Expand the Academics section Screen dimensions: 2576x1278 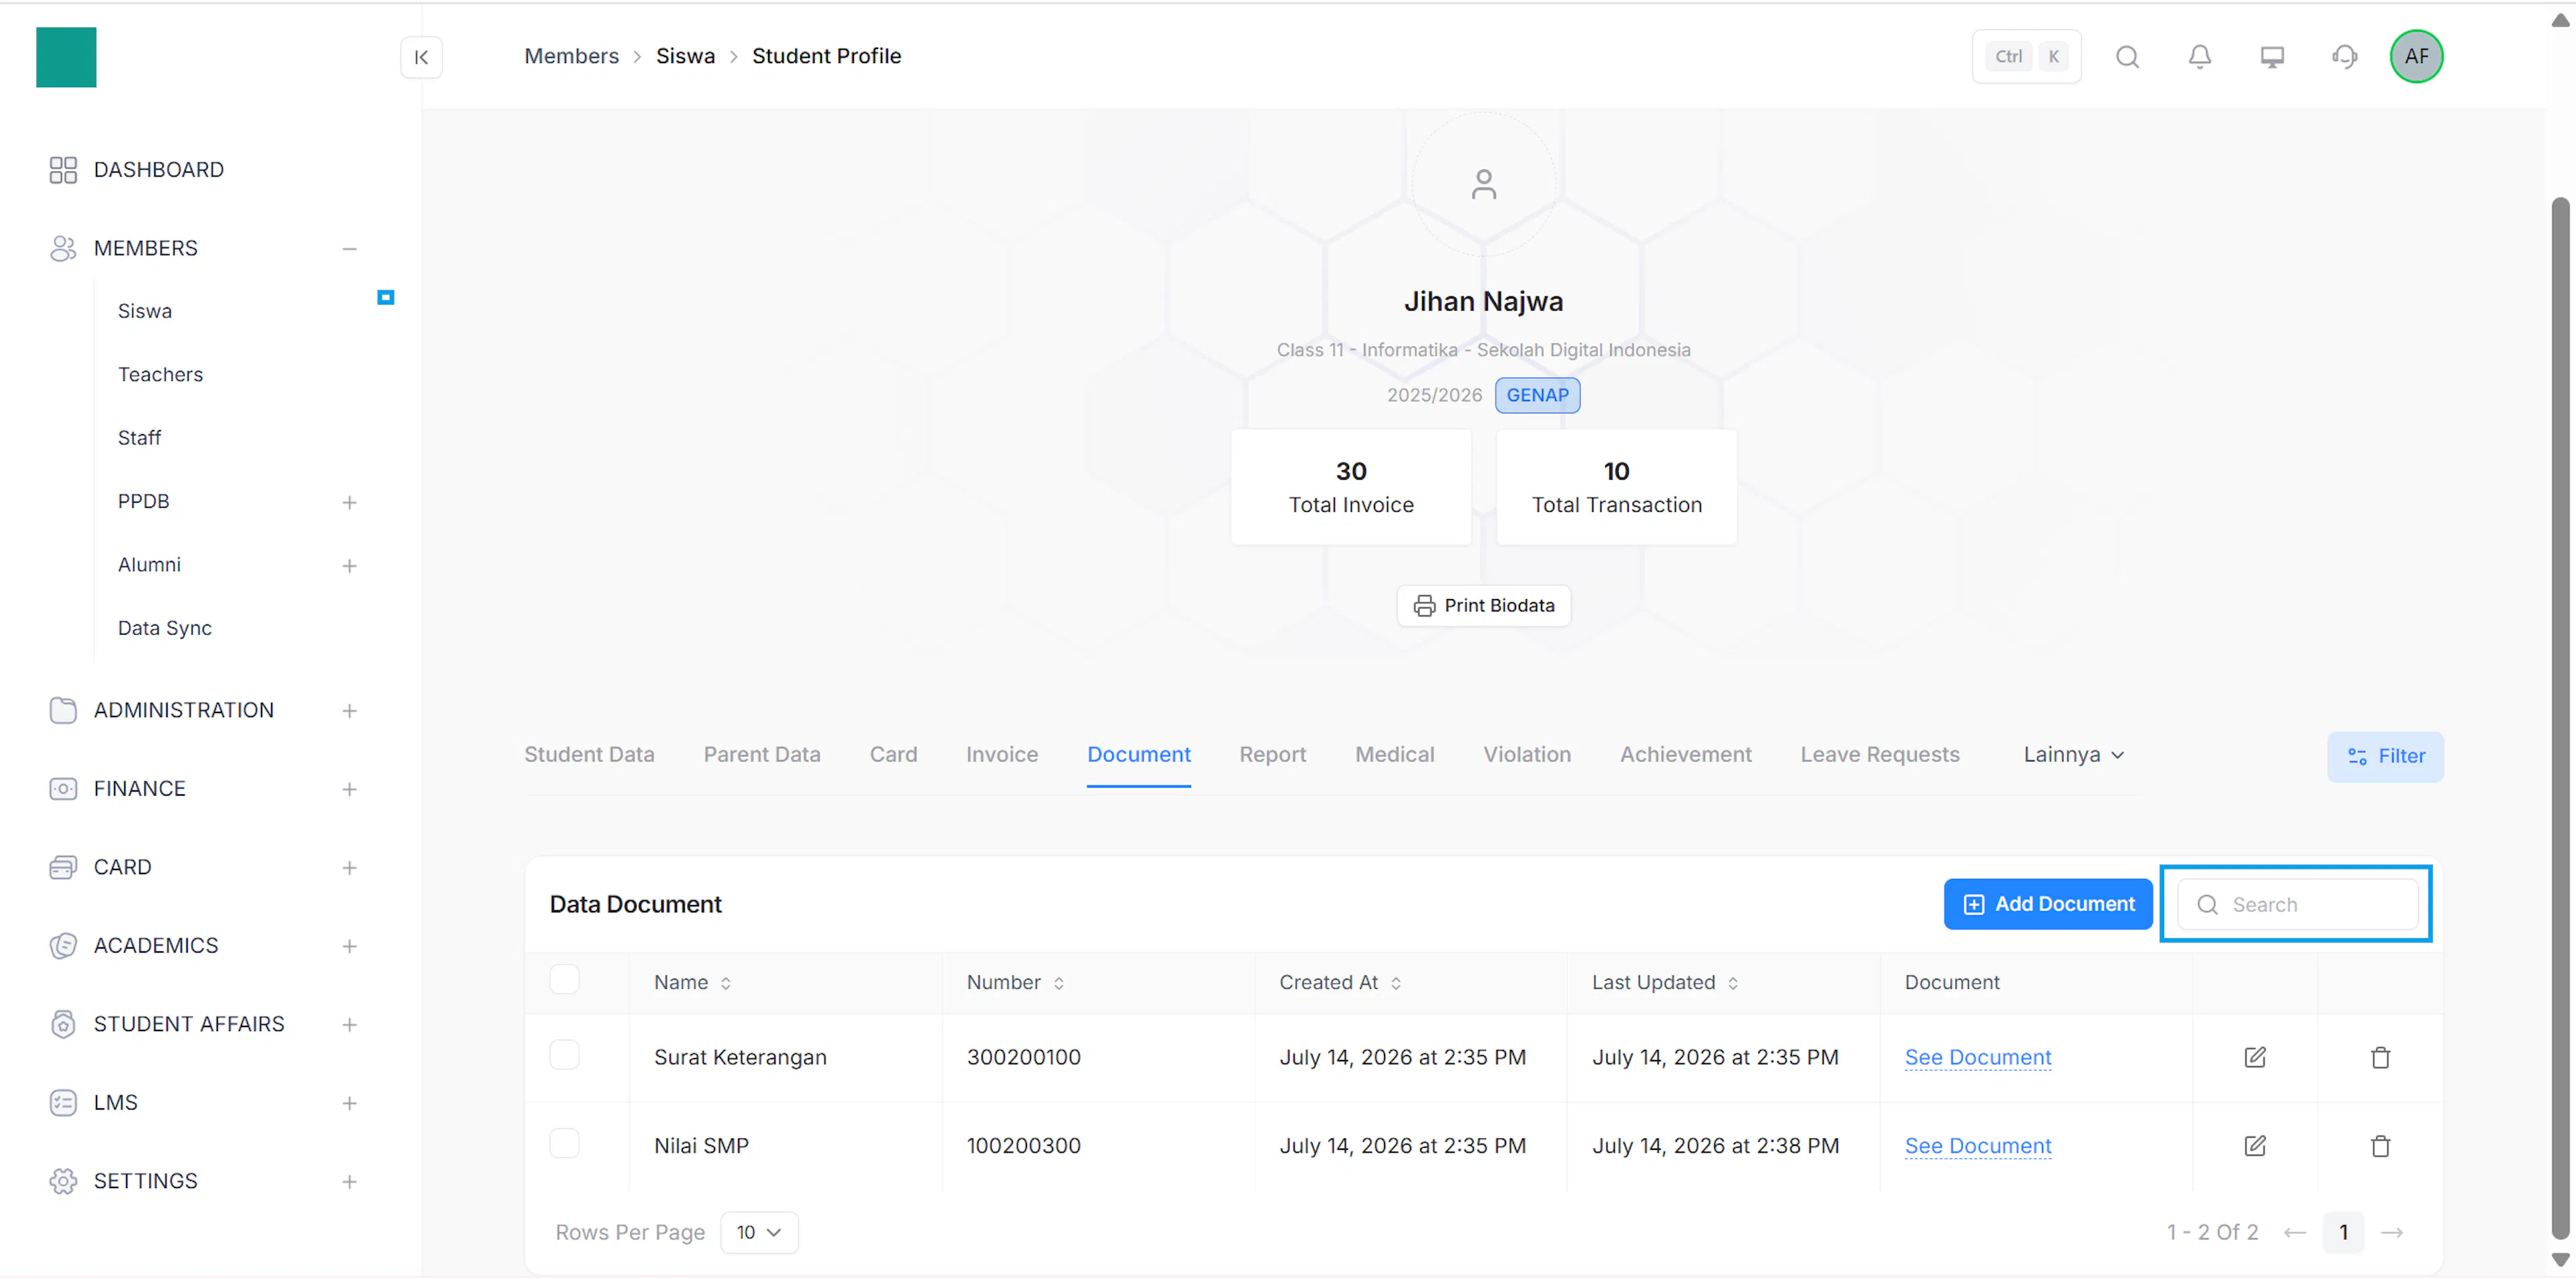tap(349, 946)
